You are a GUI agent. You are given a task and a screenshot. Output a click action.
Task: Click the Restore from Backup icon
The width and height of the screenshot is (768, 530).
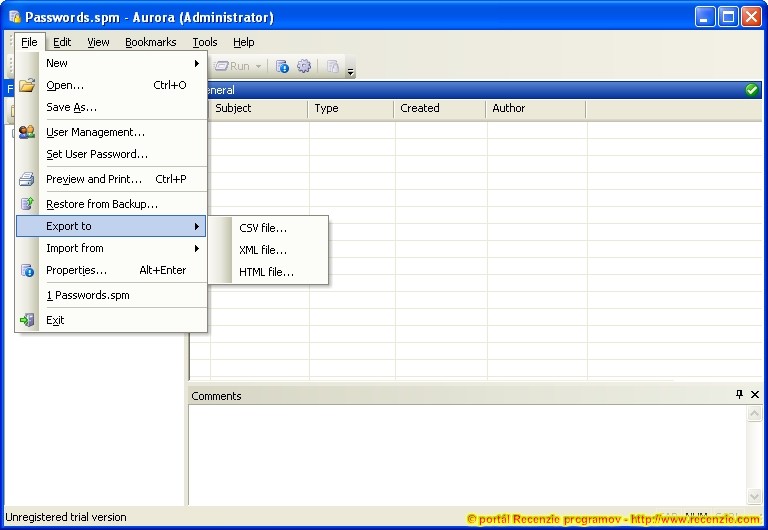click(x=27, y=204)
